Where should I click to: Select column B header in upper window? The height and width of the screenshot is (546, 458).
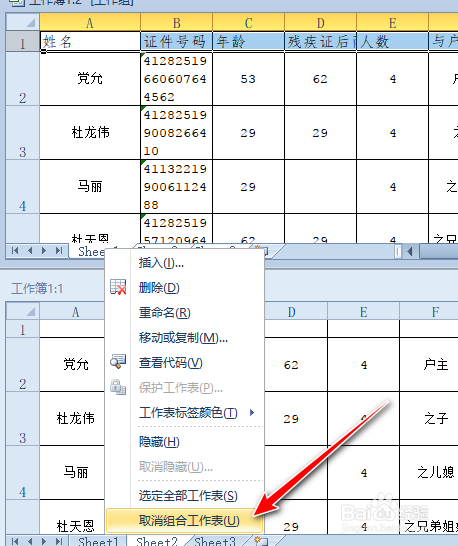tap(177, 22)
